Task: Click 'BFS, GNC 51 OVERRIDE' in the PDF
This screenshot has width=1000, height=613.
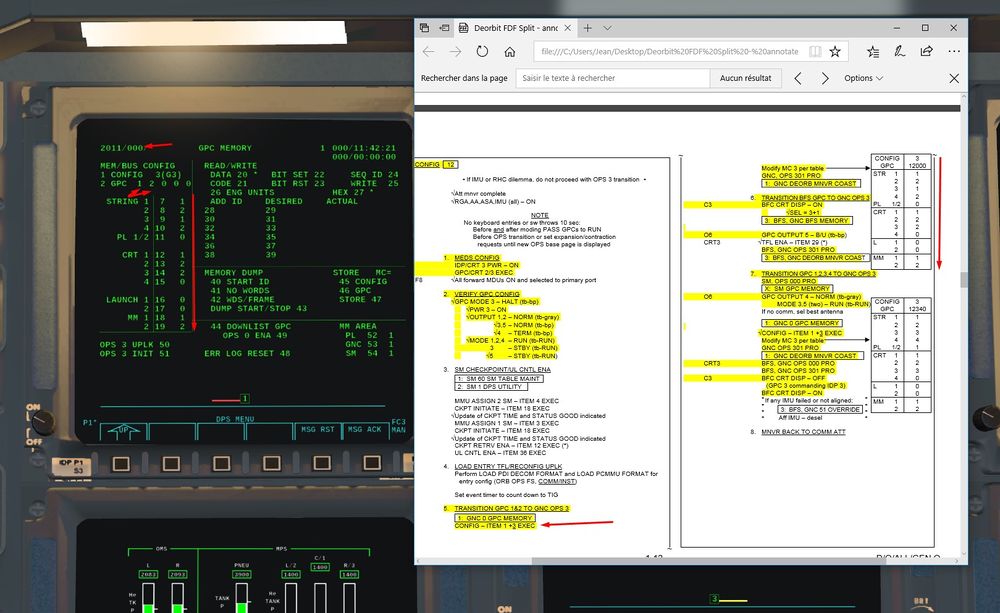Action: coord(820,410)
